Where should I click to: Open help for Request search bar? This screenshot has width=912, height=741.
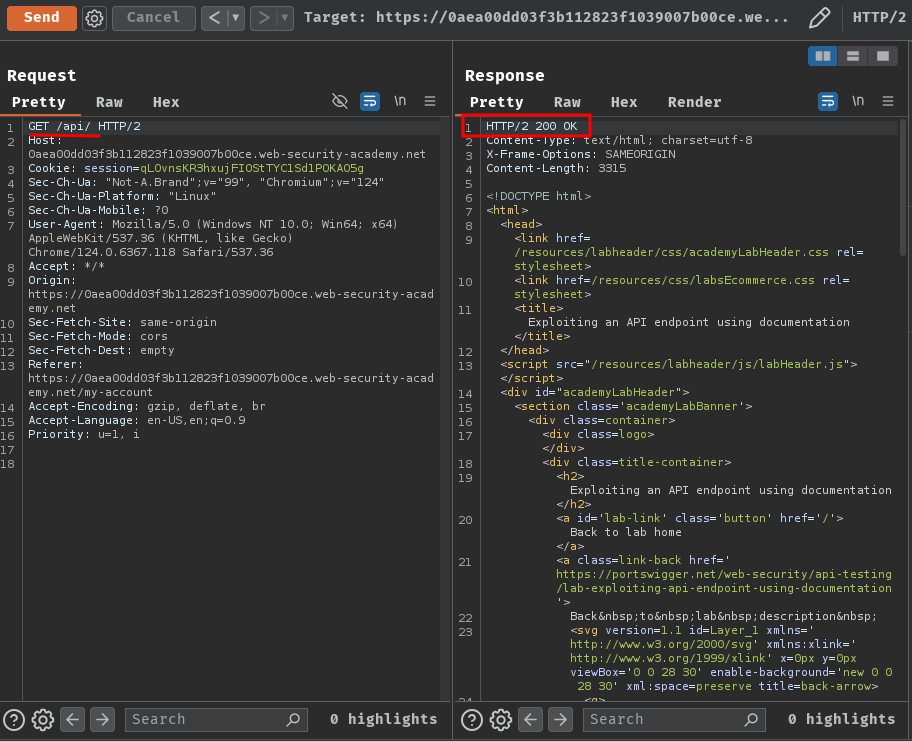14,720
